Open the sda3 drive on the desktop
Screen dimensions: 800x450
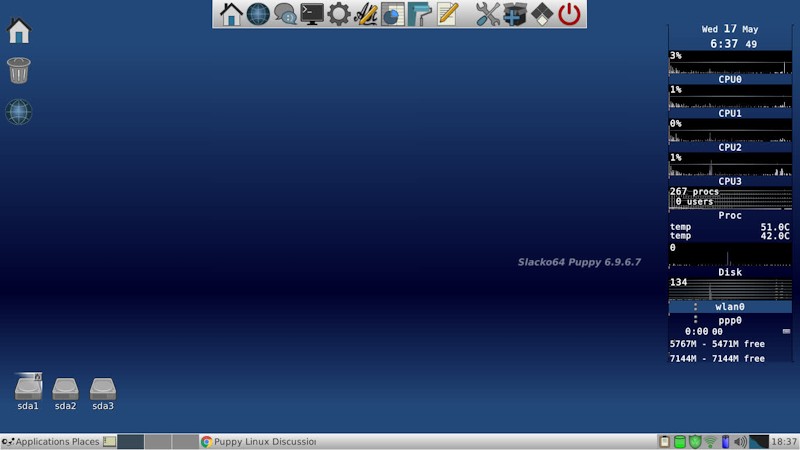point(103,391)
